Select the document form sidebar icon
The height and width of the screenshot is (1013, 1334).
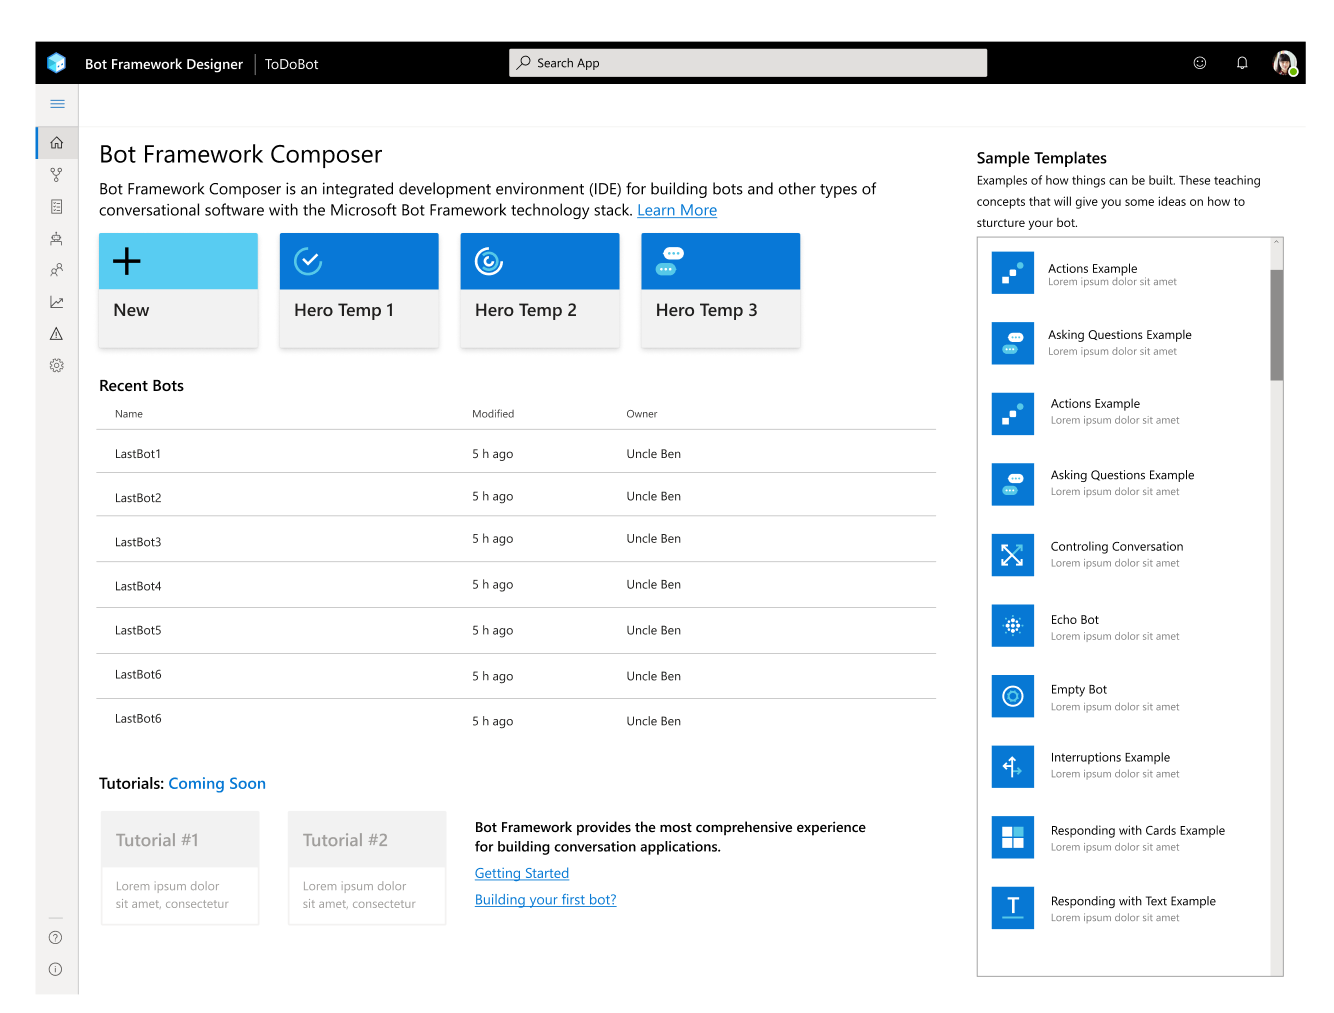57,207
